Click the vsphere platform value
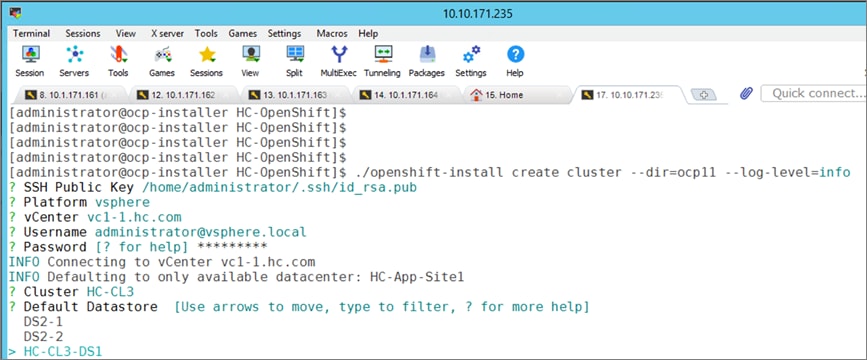 click(x=122, y=202)
